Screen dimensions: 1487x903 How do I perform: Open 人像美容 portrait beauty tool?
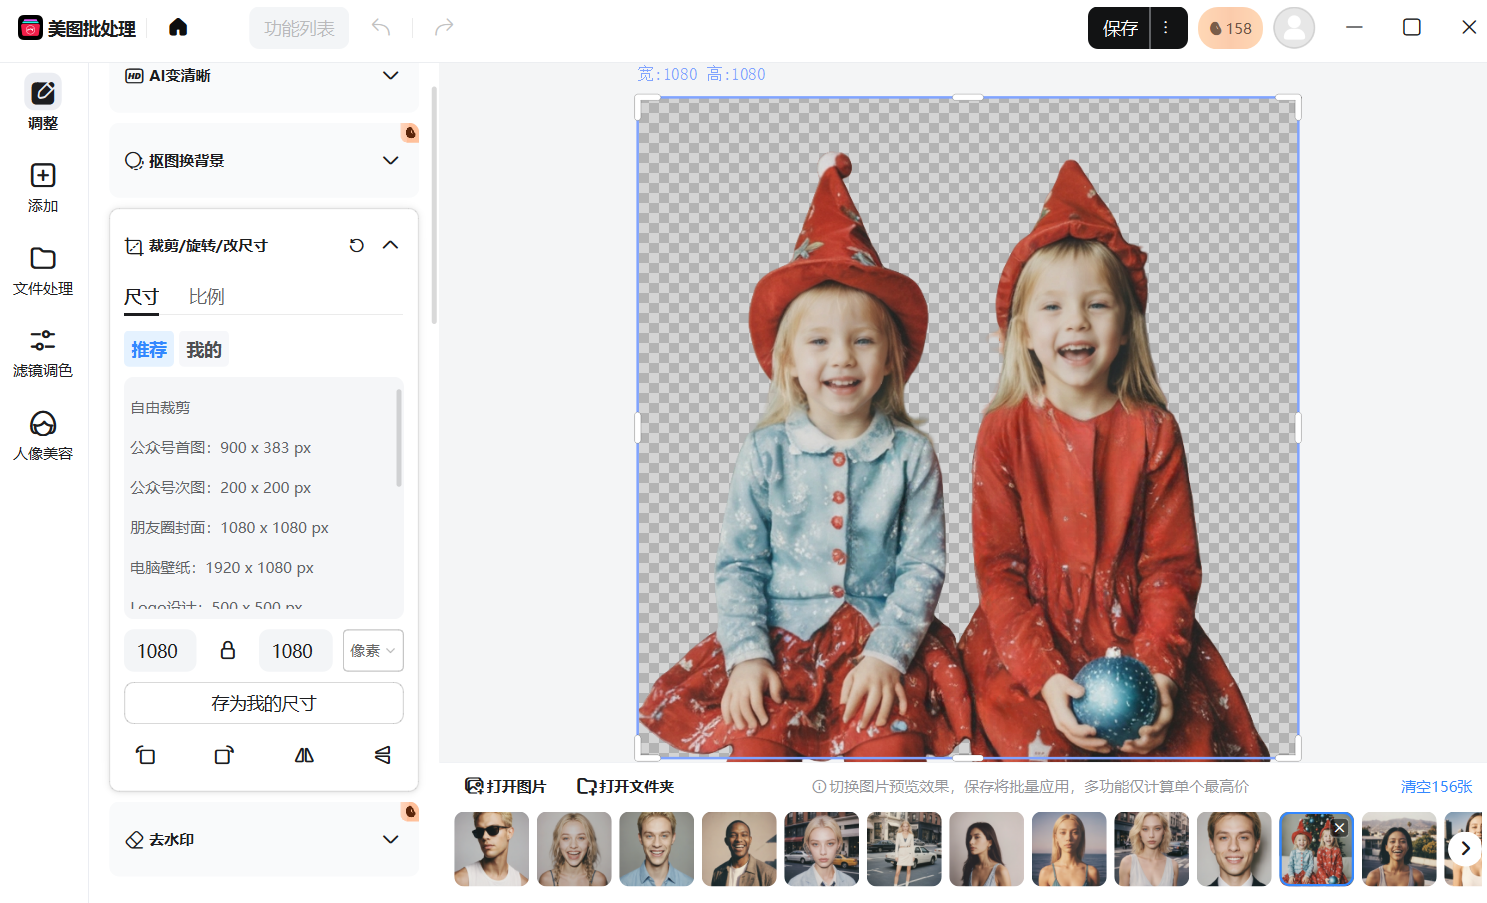[43, 436]
